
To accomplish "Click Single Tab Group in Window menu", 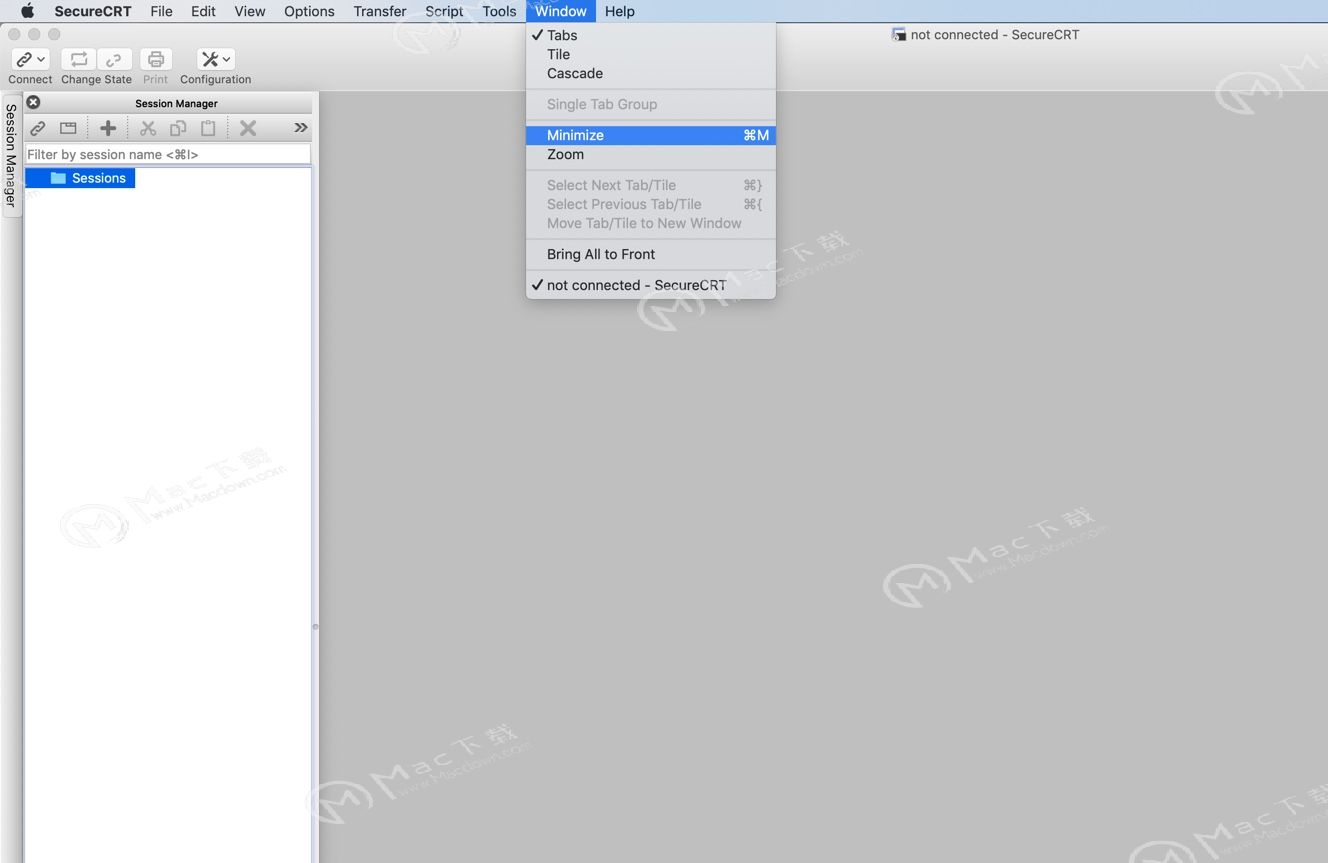I will tap(651, 104).
